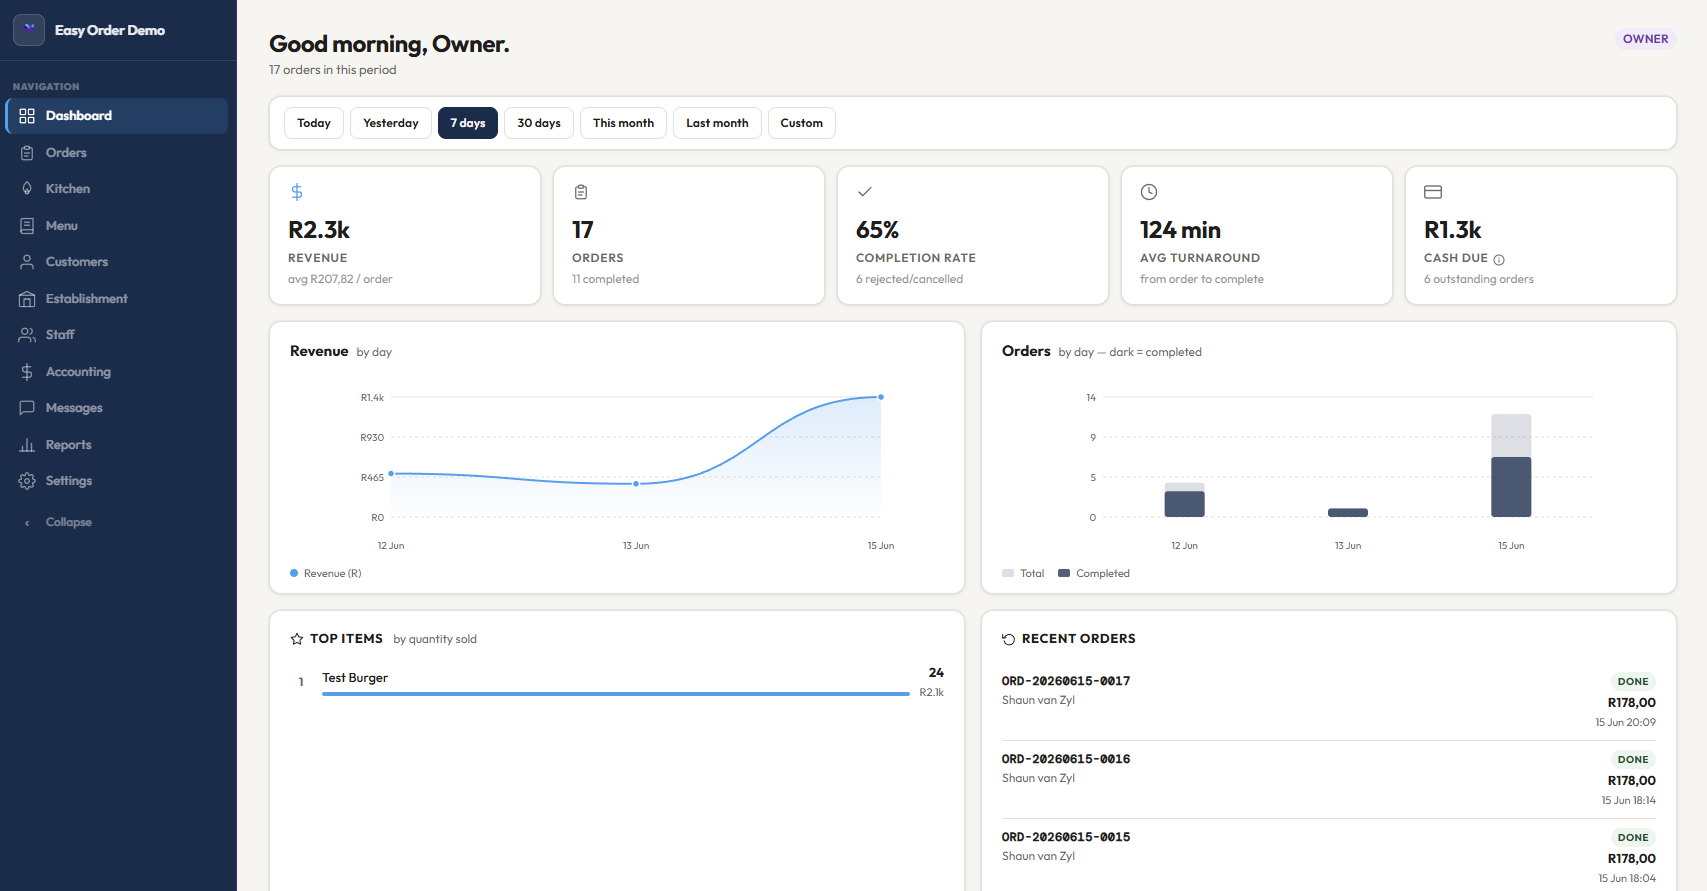Screen dimensions: 1707x891
Task: Click the Settings gear icon in sidebar
Action: [27, 481]
